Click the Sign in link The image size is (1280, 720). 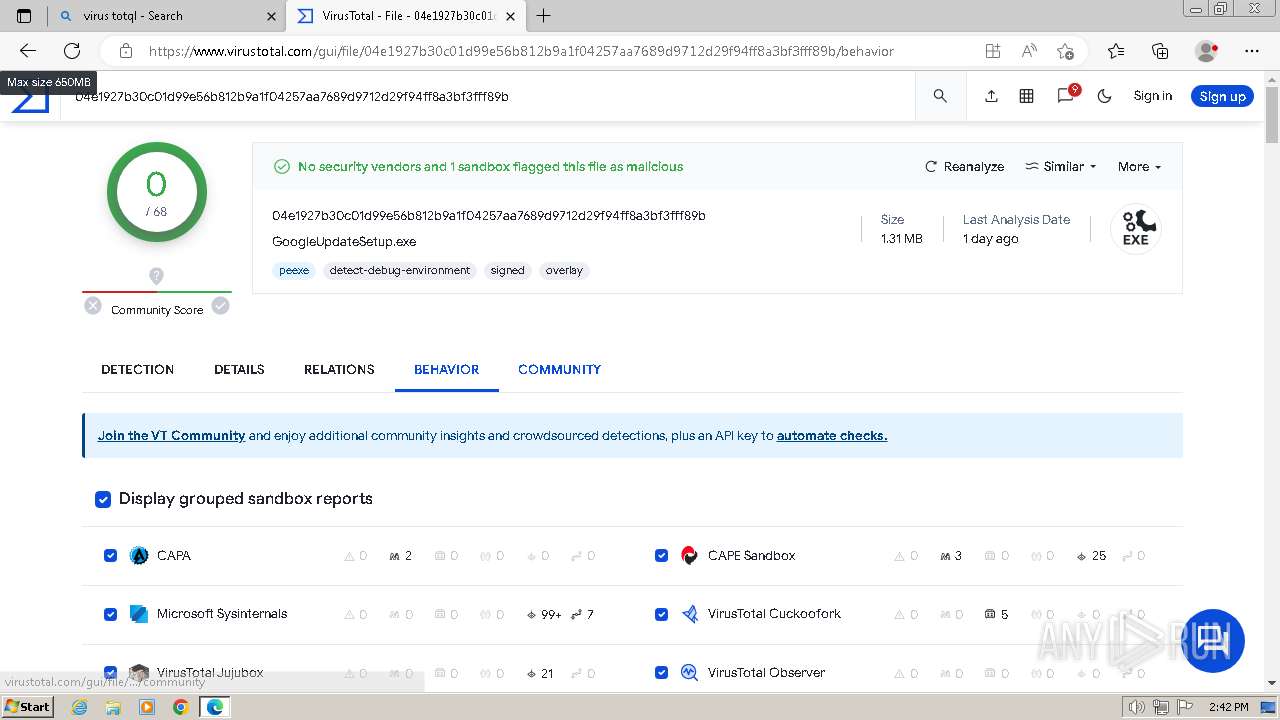click(1152, 96)
